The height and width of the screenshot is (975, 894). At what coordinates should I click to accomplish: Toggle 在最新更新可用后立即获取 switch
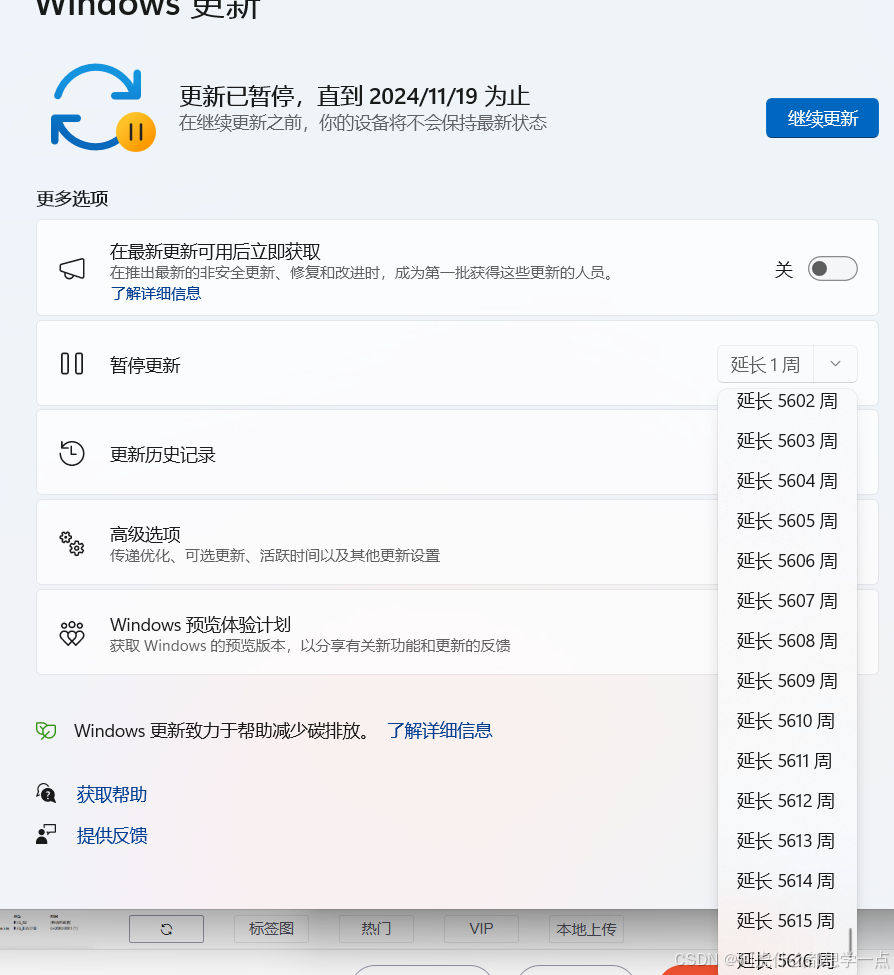(x=832, y=269)
